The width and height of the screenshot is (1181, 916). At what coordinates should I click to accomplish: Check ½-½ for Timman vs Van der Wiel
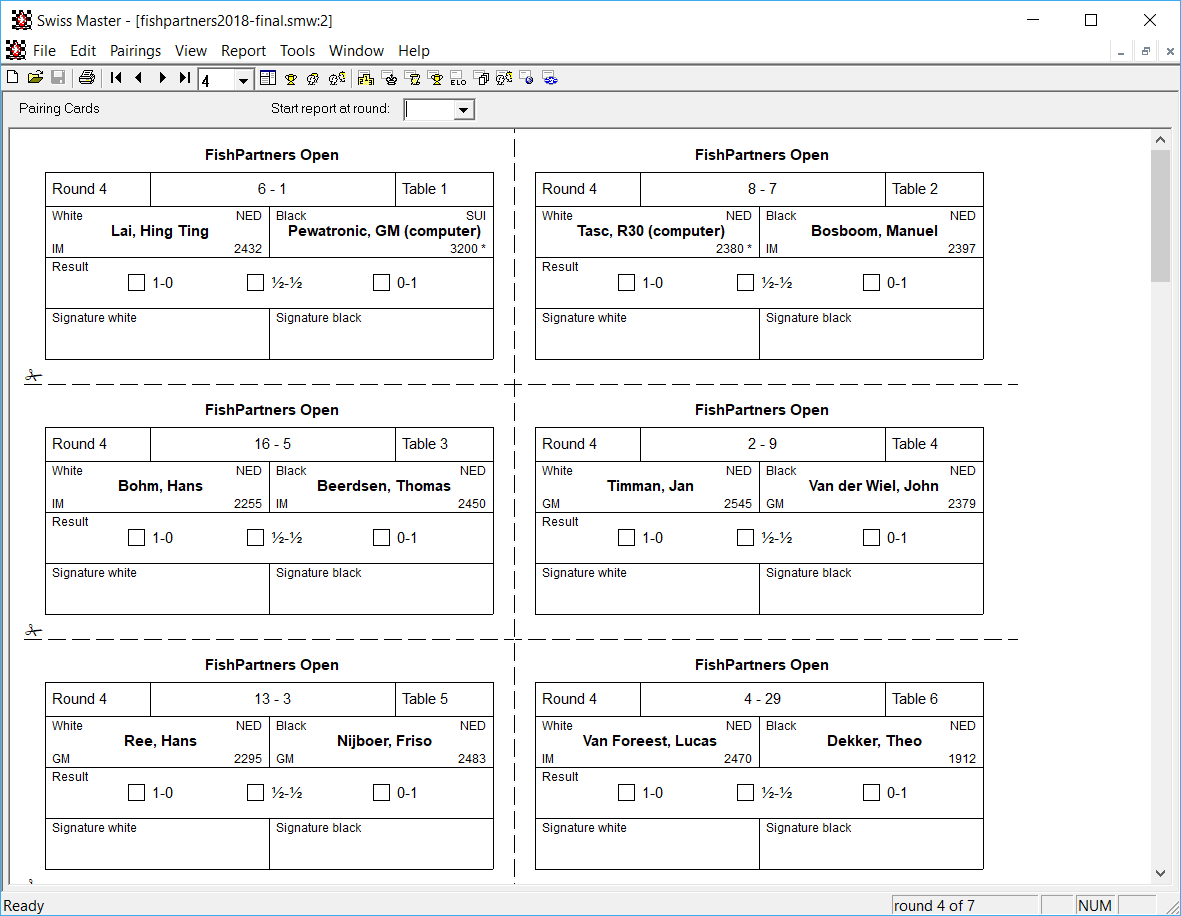click(x=745, y=537)
